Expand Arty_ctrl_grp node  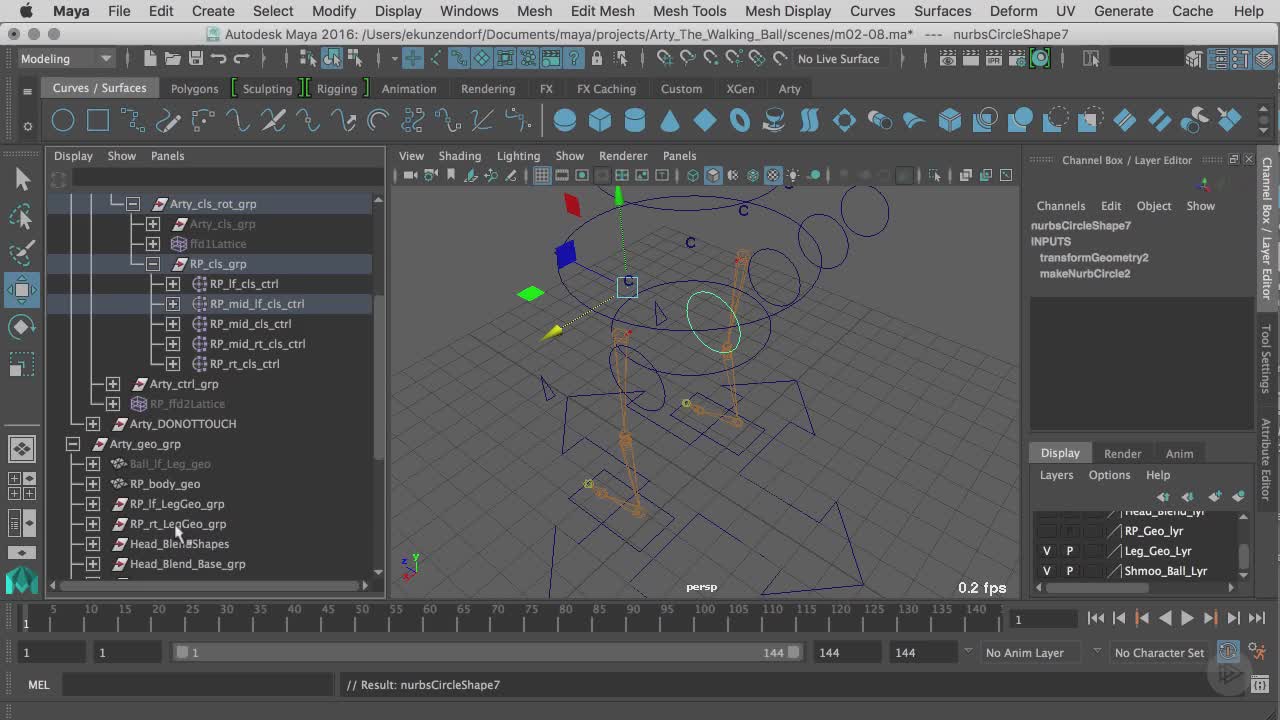click(112, 384)
